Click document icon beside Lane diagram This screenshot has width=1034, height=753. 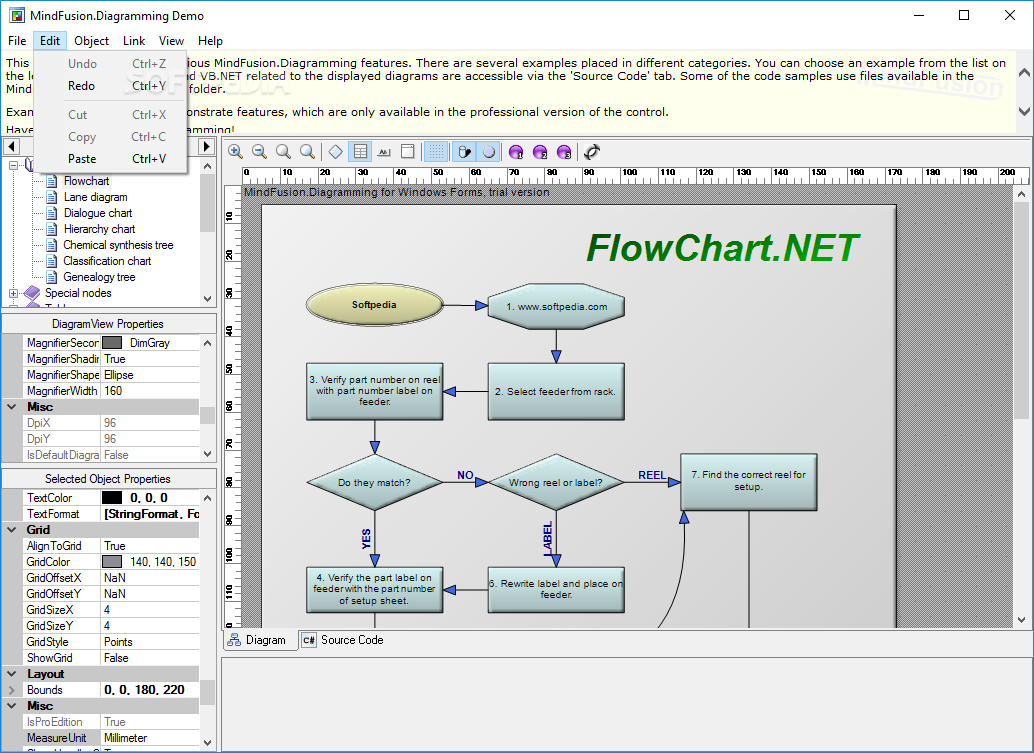(x=51, y=197)
